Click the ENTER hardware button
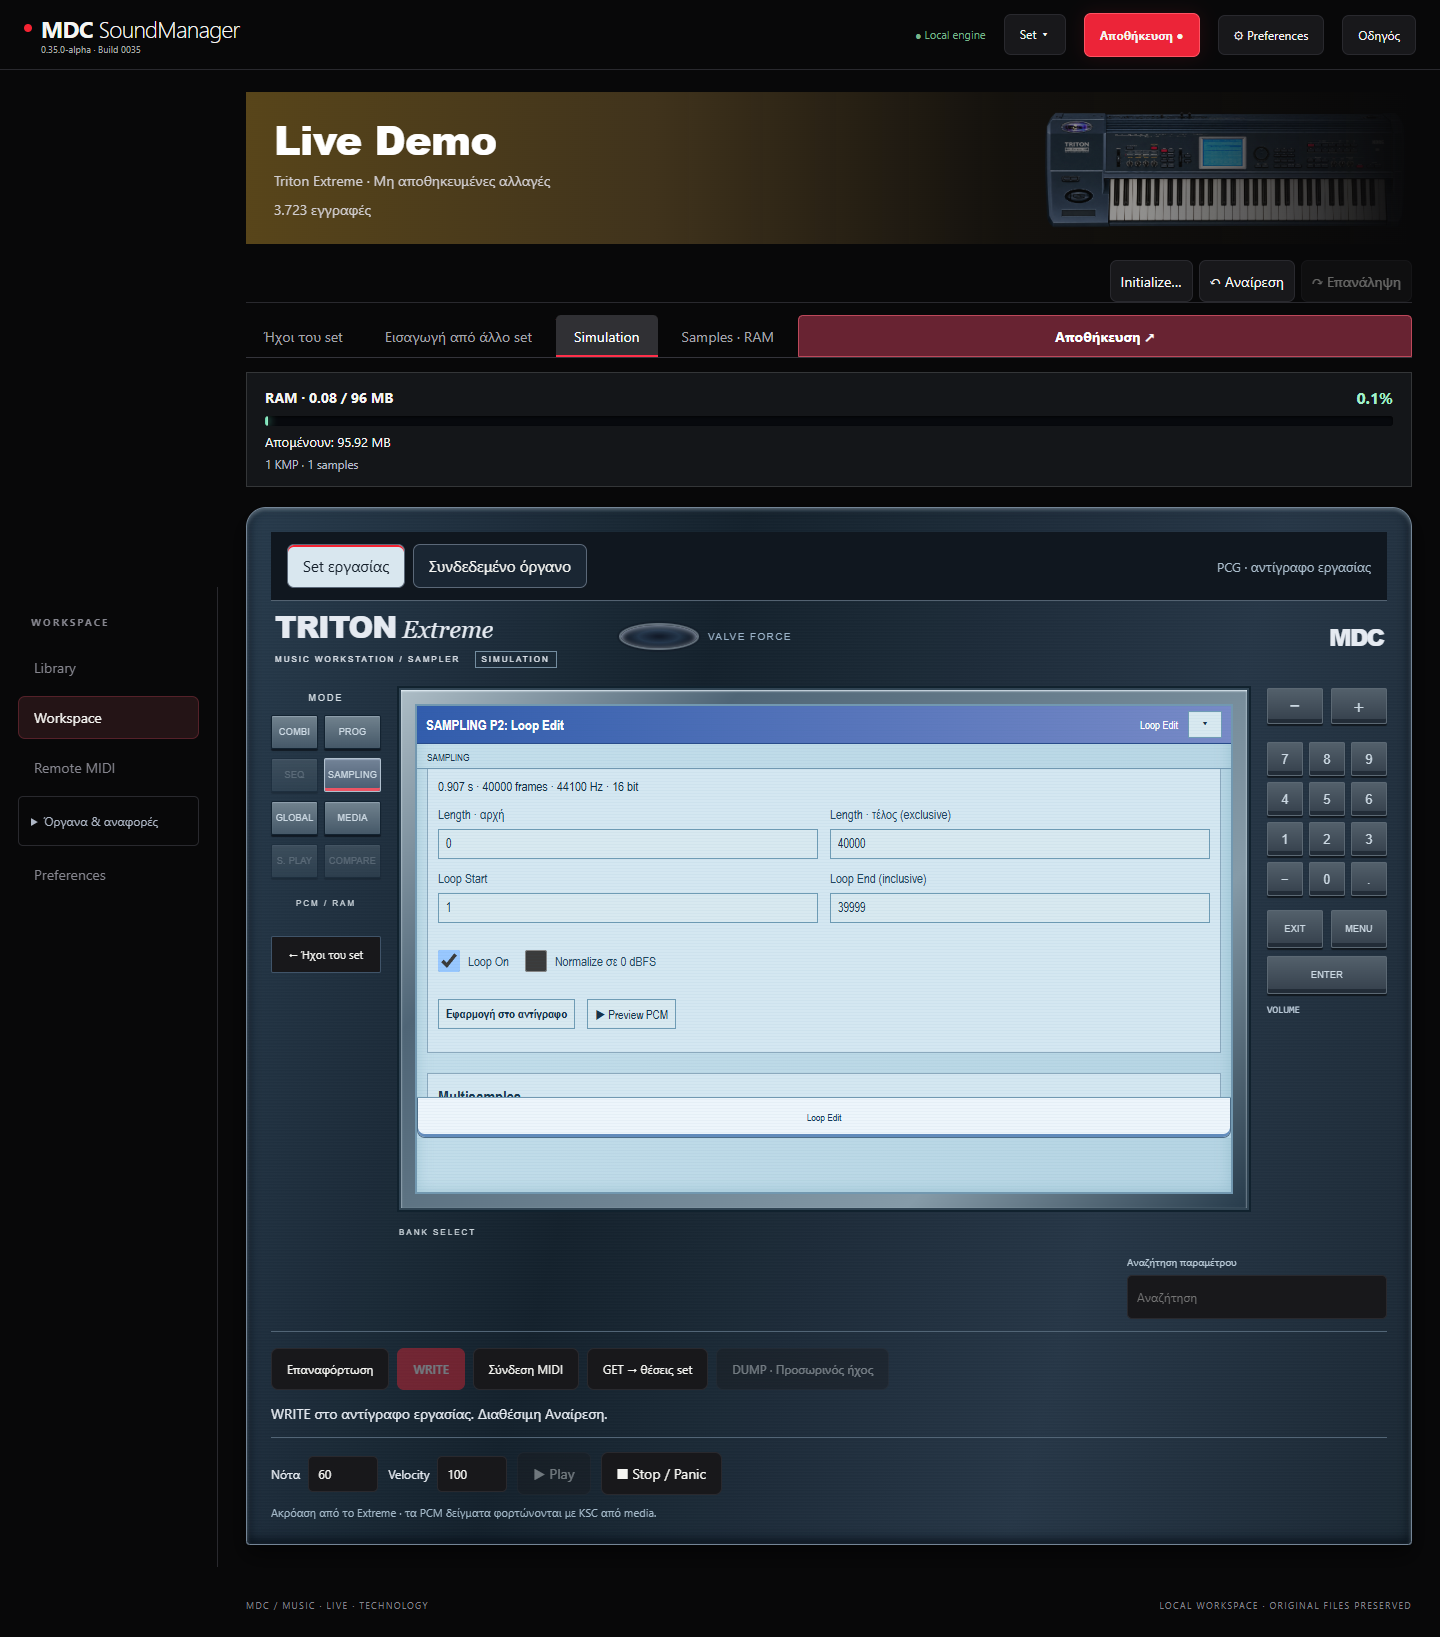 1327,974
